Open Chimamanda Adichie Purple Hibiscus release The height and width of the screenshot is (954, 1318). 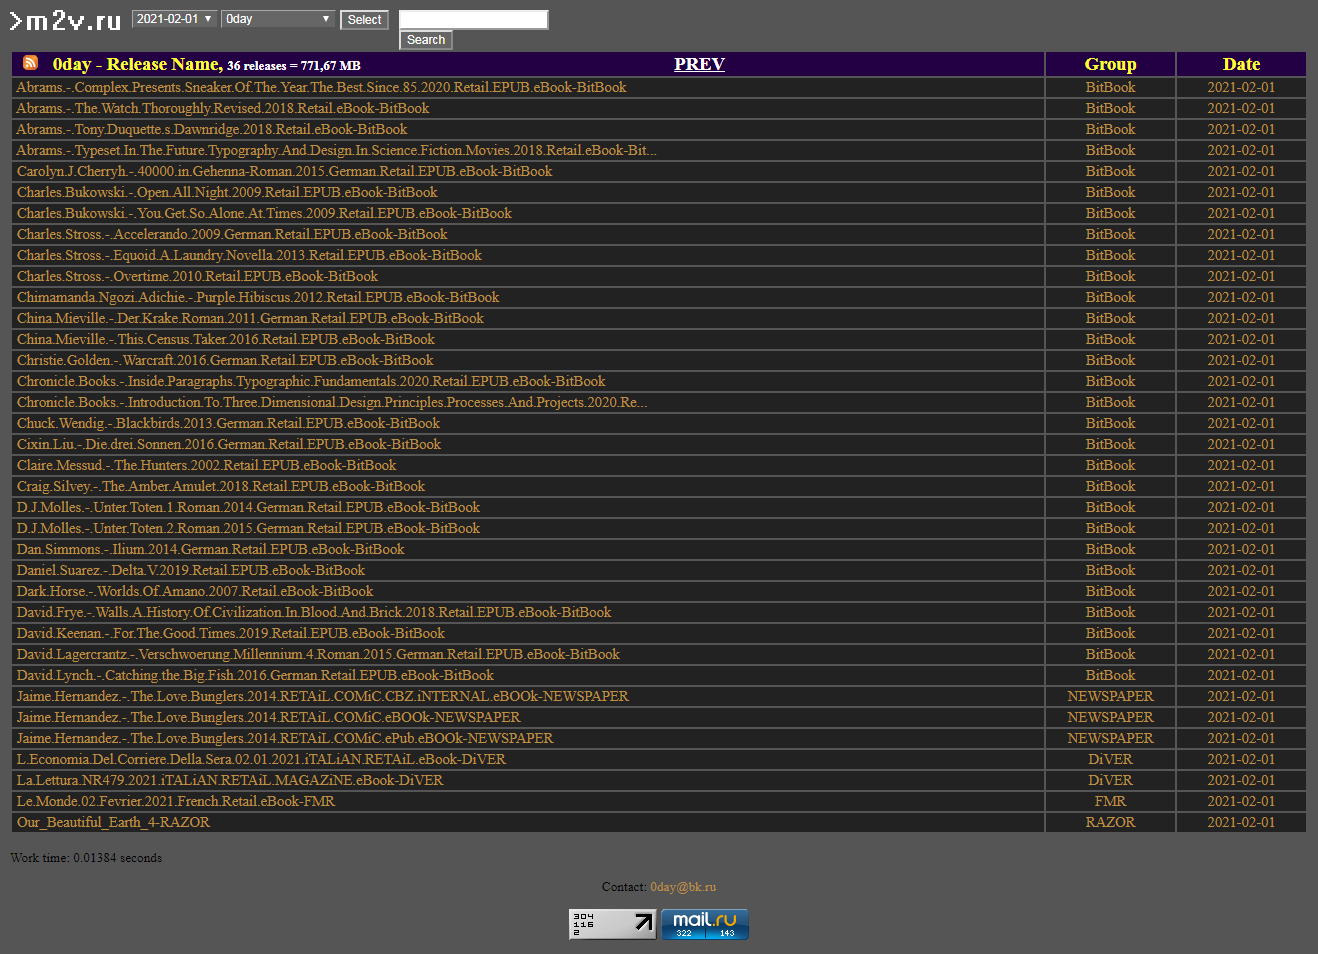tap(258, 297)
